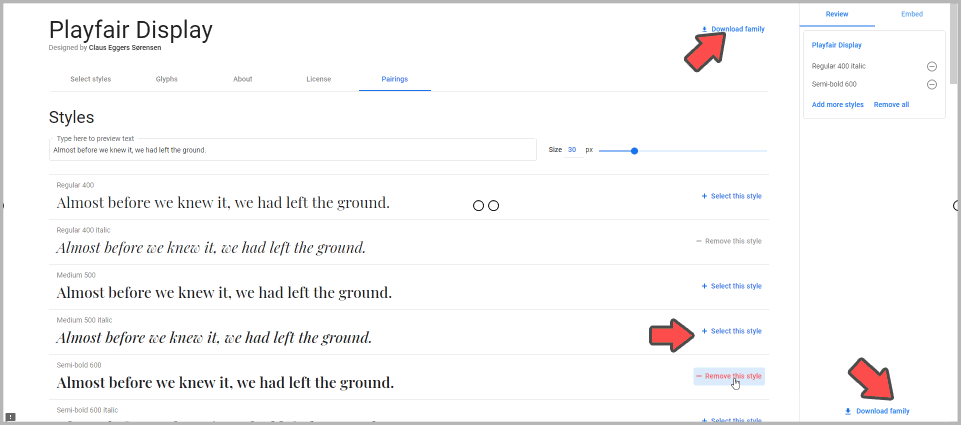961x425 pixels.
Task: Switch to the Glyphs tab
Action: [x=167, y=79]
